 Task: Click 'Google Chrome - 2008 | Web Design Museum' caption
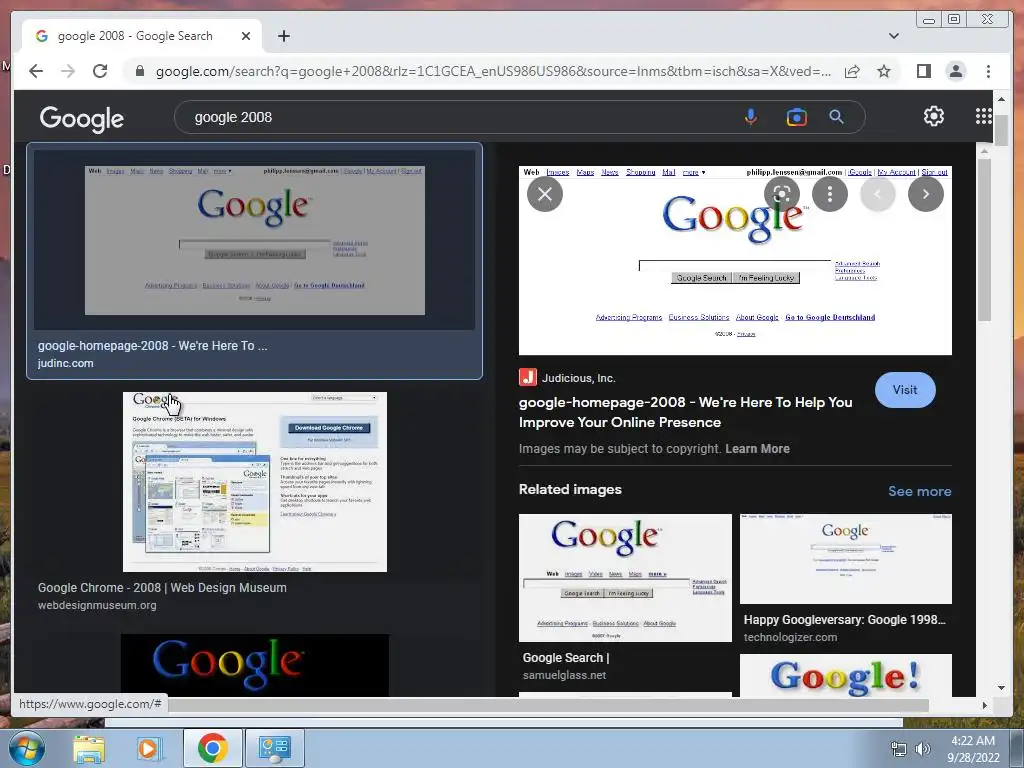click(162, 588)
